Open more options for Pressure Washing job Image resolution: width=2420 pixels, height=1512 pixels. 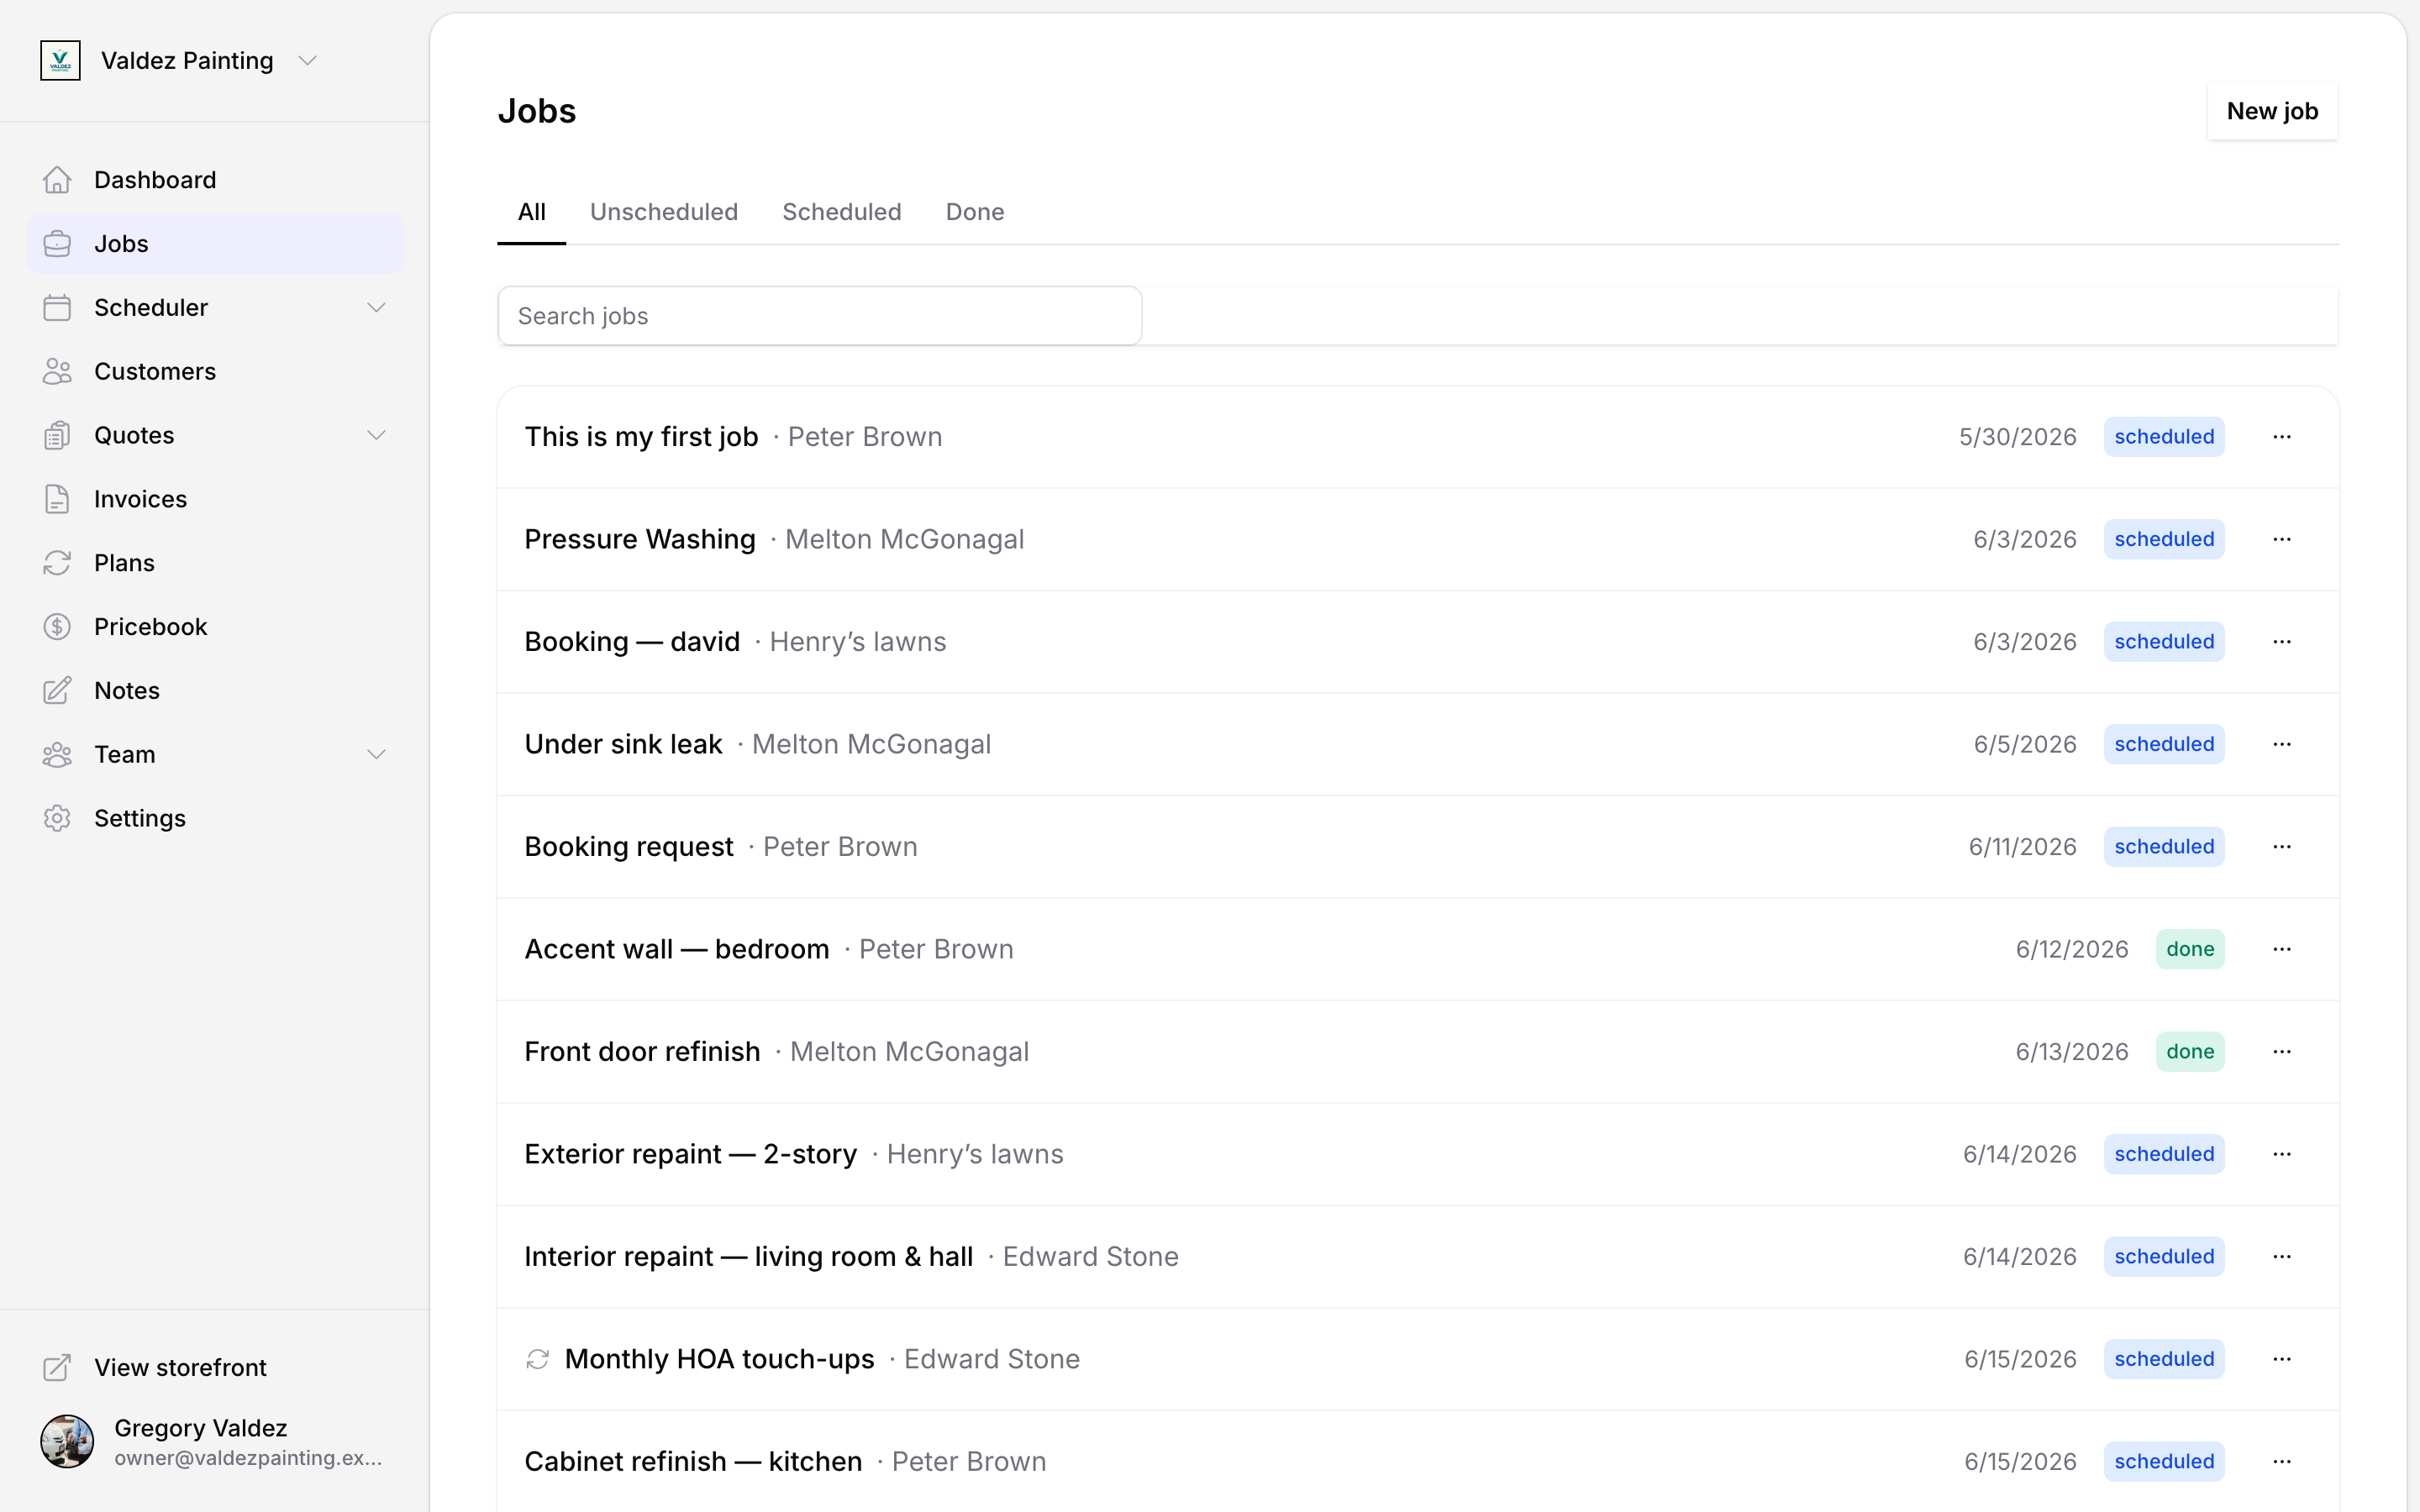point(2282,540)
